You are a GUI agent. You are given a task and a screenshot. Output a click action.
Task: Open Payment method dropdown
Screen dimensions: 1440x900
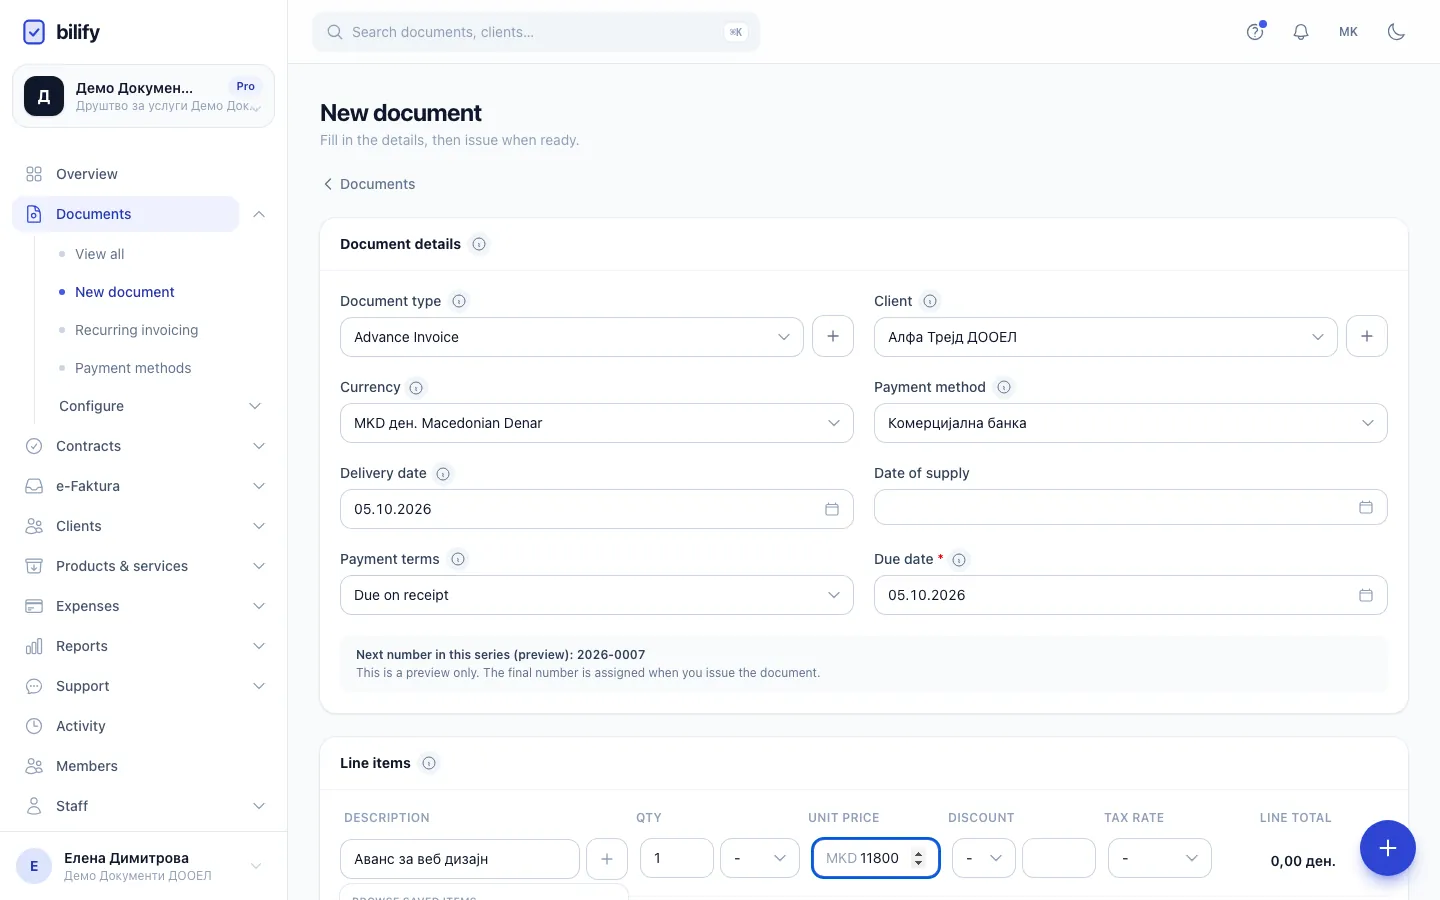click(x=1131, y=423)
